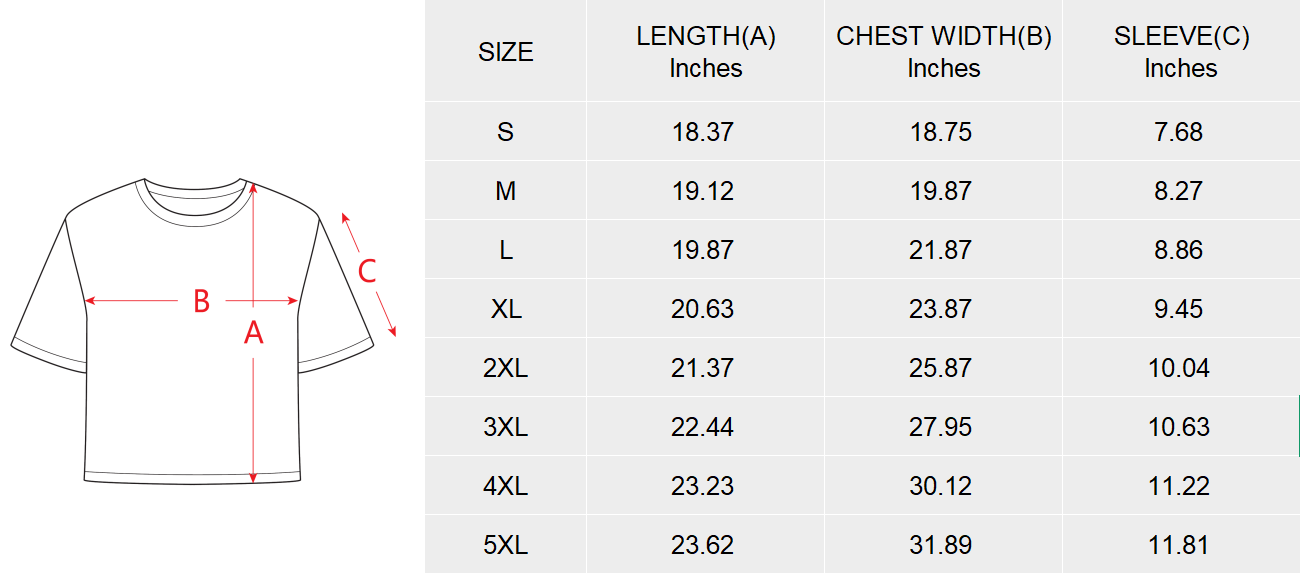
Task: Click the red letter A length label
Action: (254, 333)
